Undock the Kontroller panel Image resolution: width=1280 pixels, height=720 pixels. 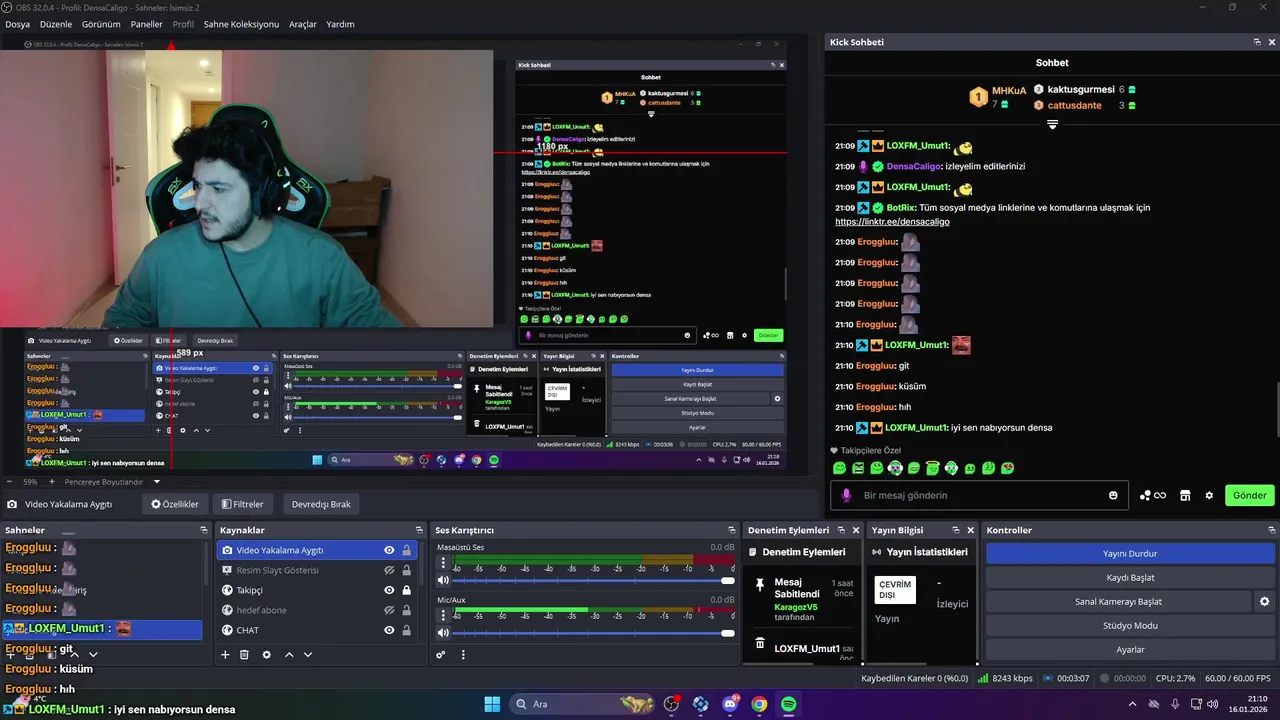tap(1271, 530)
